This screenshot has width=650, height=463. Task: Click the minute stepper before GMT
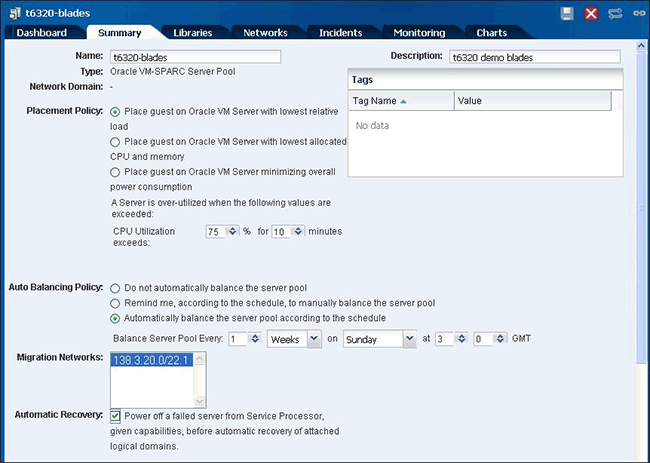501,339
